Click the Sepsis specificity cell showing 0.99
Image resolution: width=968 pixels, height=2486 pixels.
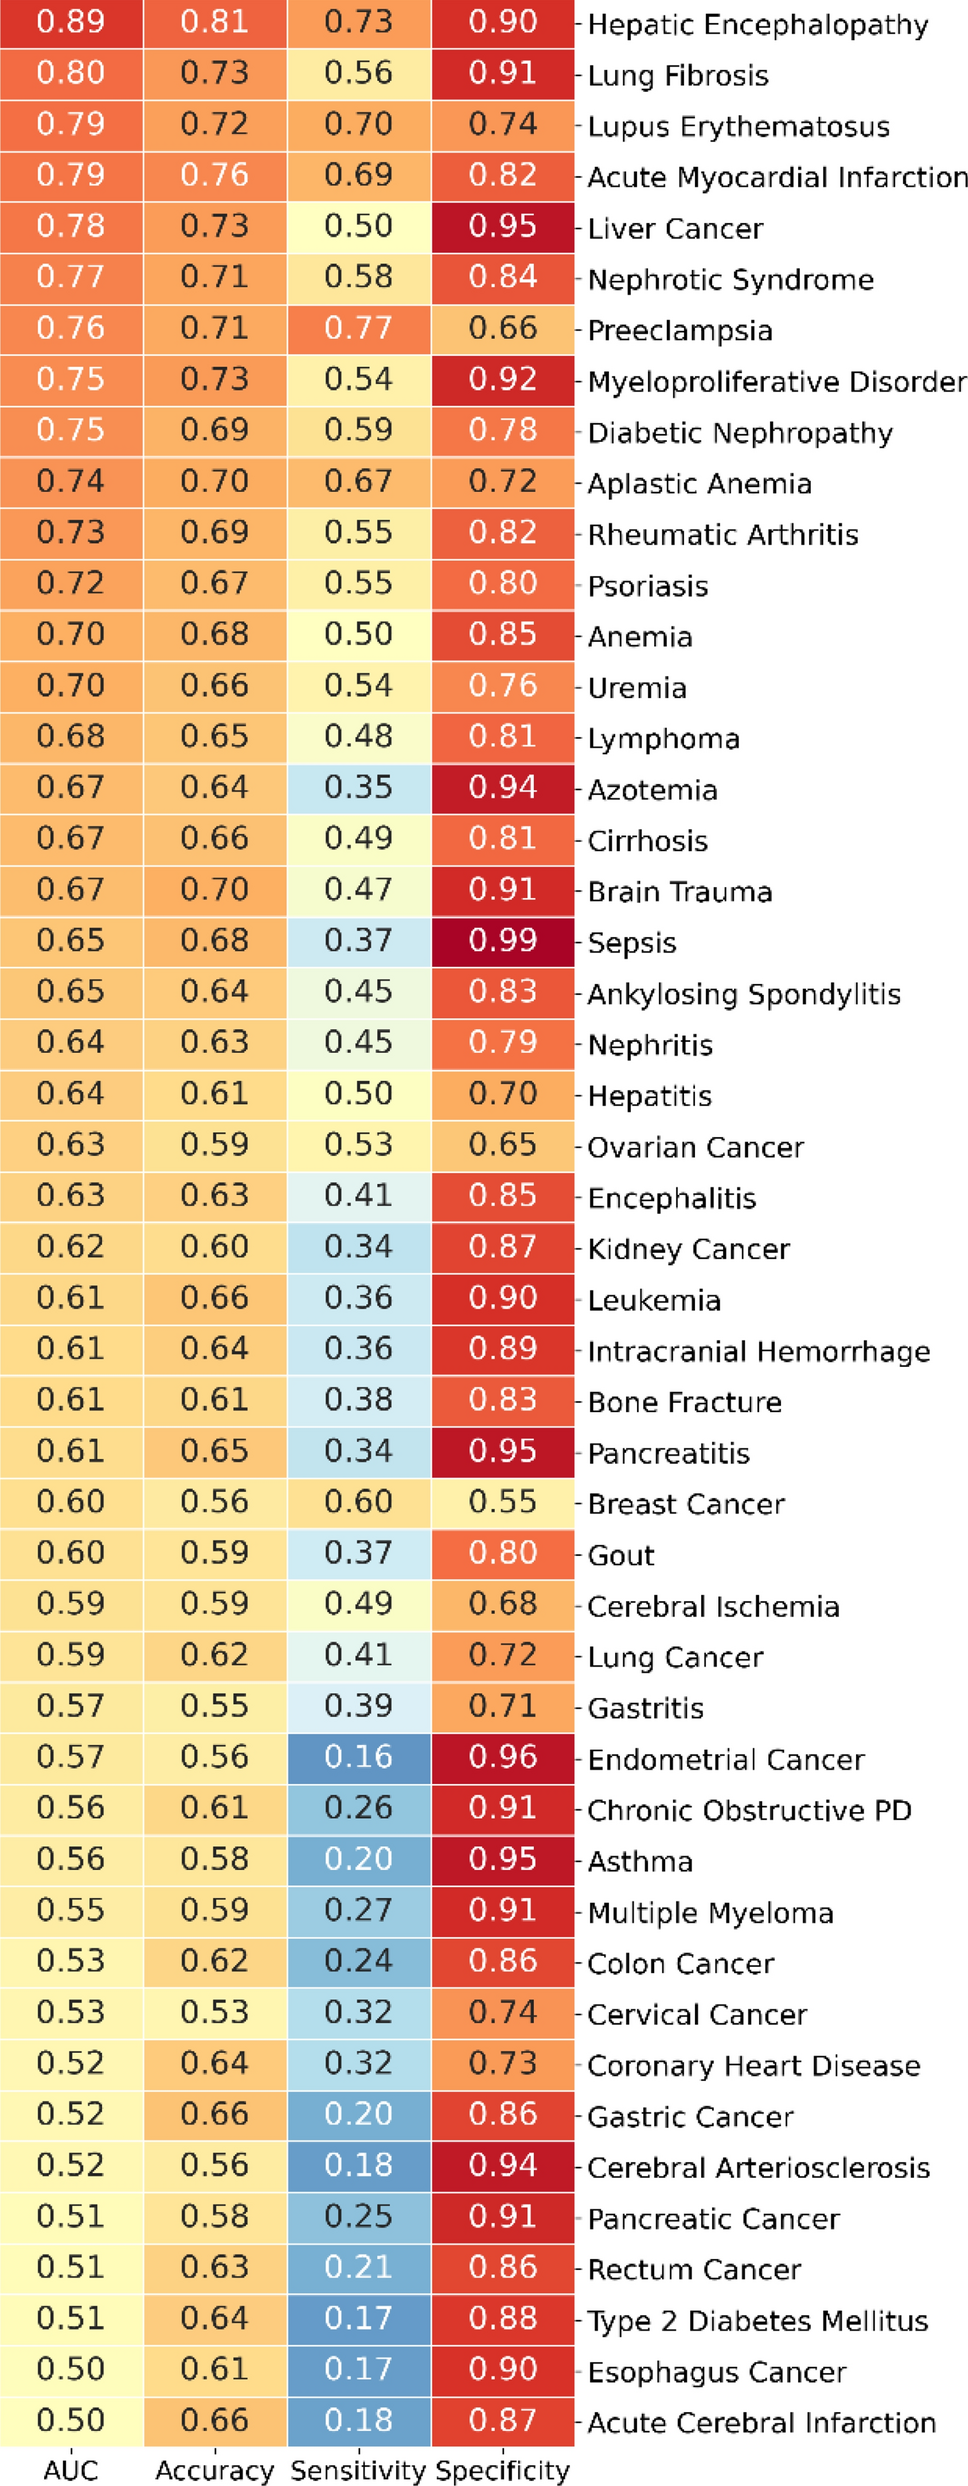click(503, 940)
